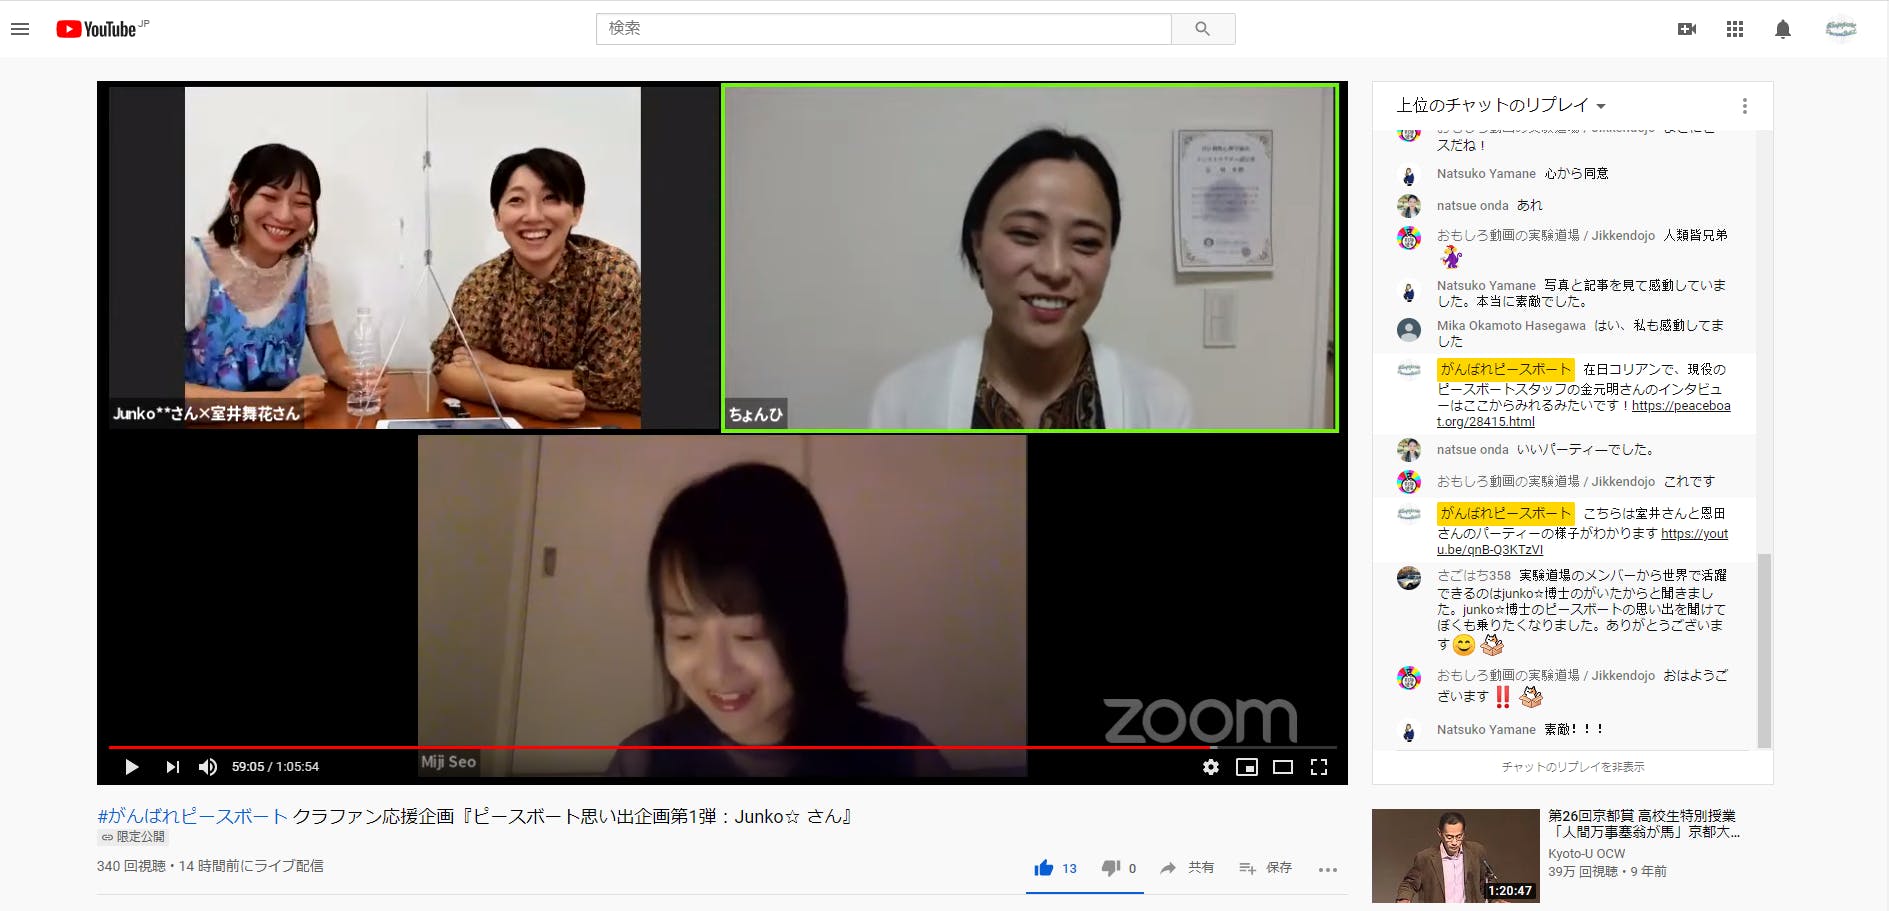The width and height of the screenshot is (1889, 911).
Task: Open the create video camera icon
Action: (x=1686, y=29)
